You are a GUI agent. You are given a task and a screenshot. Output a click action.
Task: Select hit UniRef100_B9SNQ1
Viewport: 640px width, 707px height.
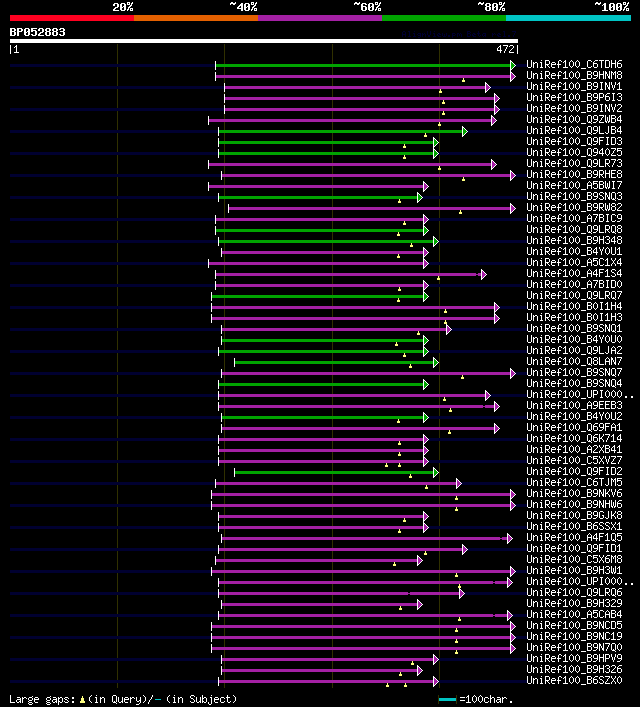[x=574, y=328]
